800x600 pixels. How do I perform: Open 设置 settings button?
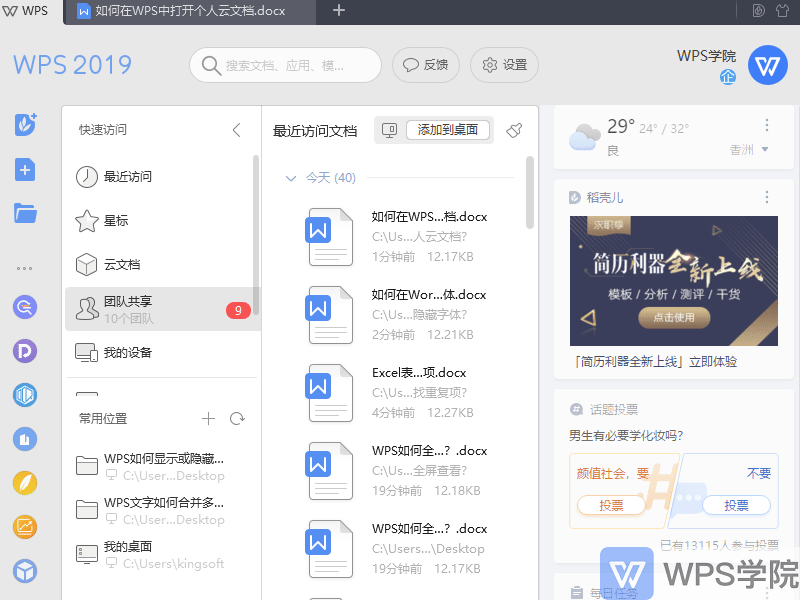tap(504, 65)
